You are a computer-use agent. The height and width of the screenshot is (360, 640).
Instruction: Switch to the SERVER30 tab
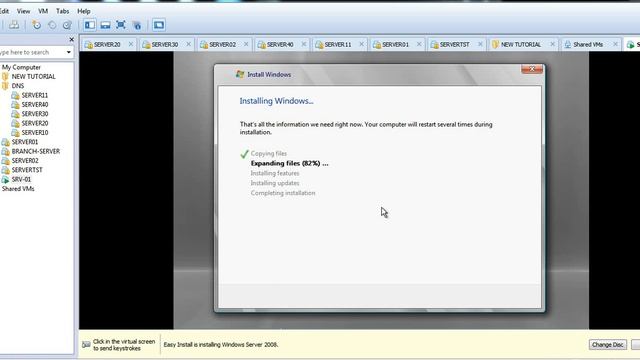[164, 44]
